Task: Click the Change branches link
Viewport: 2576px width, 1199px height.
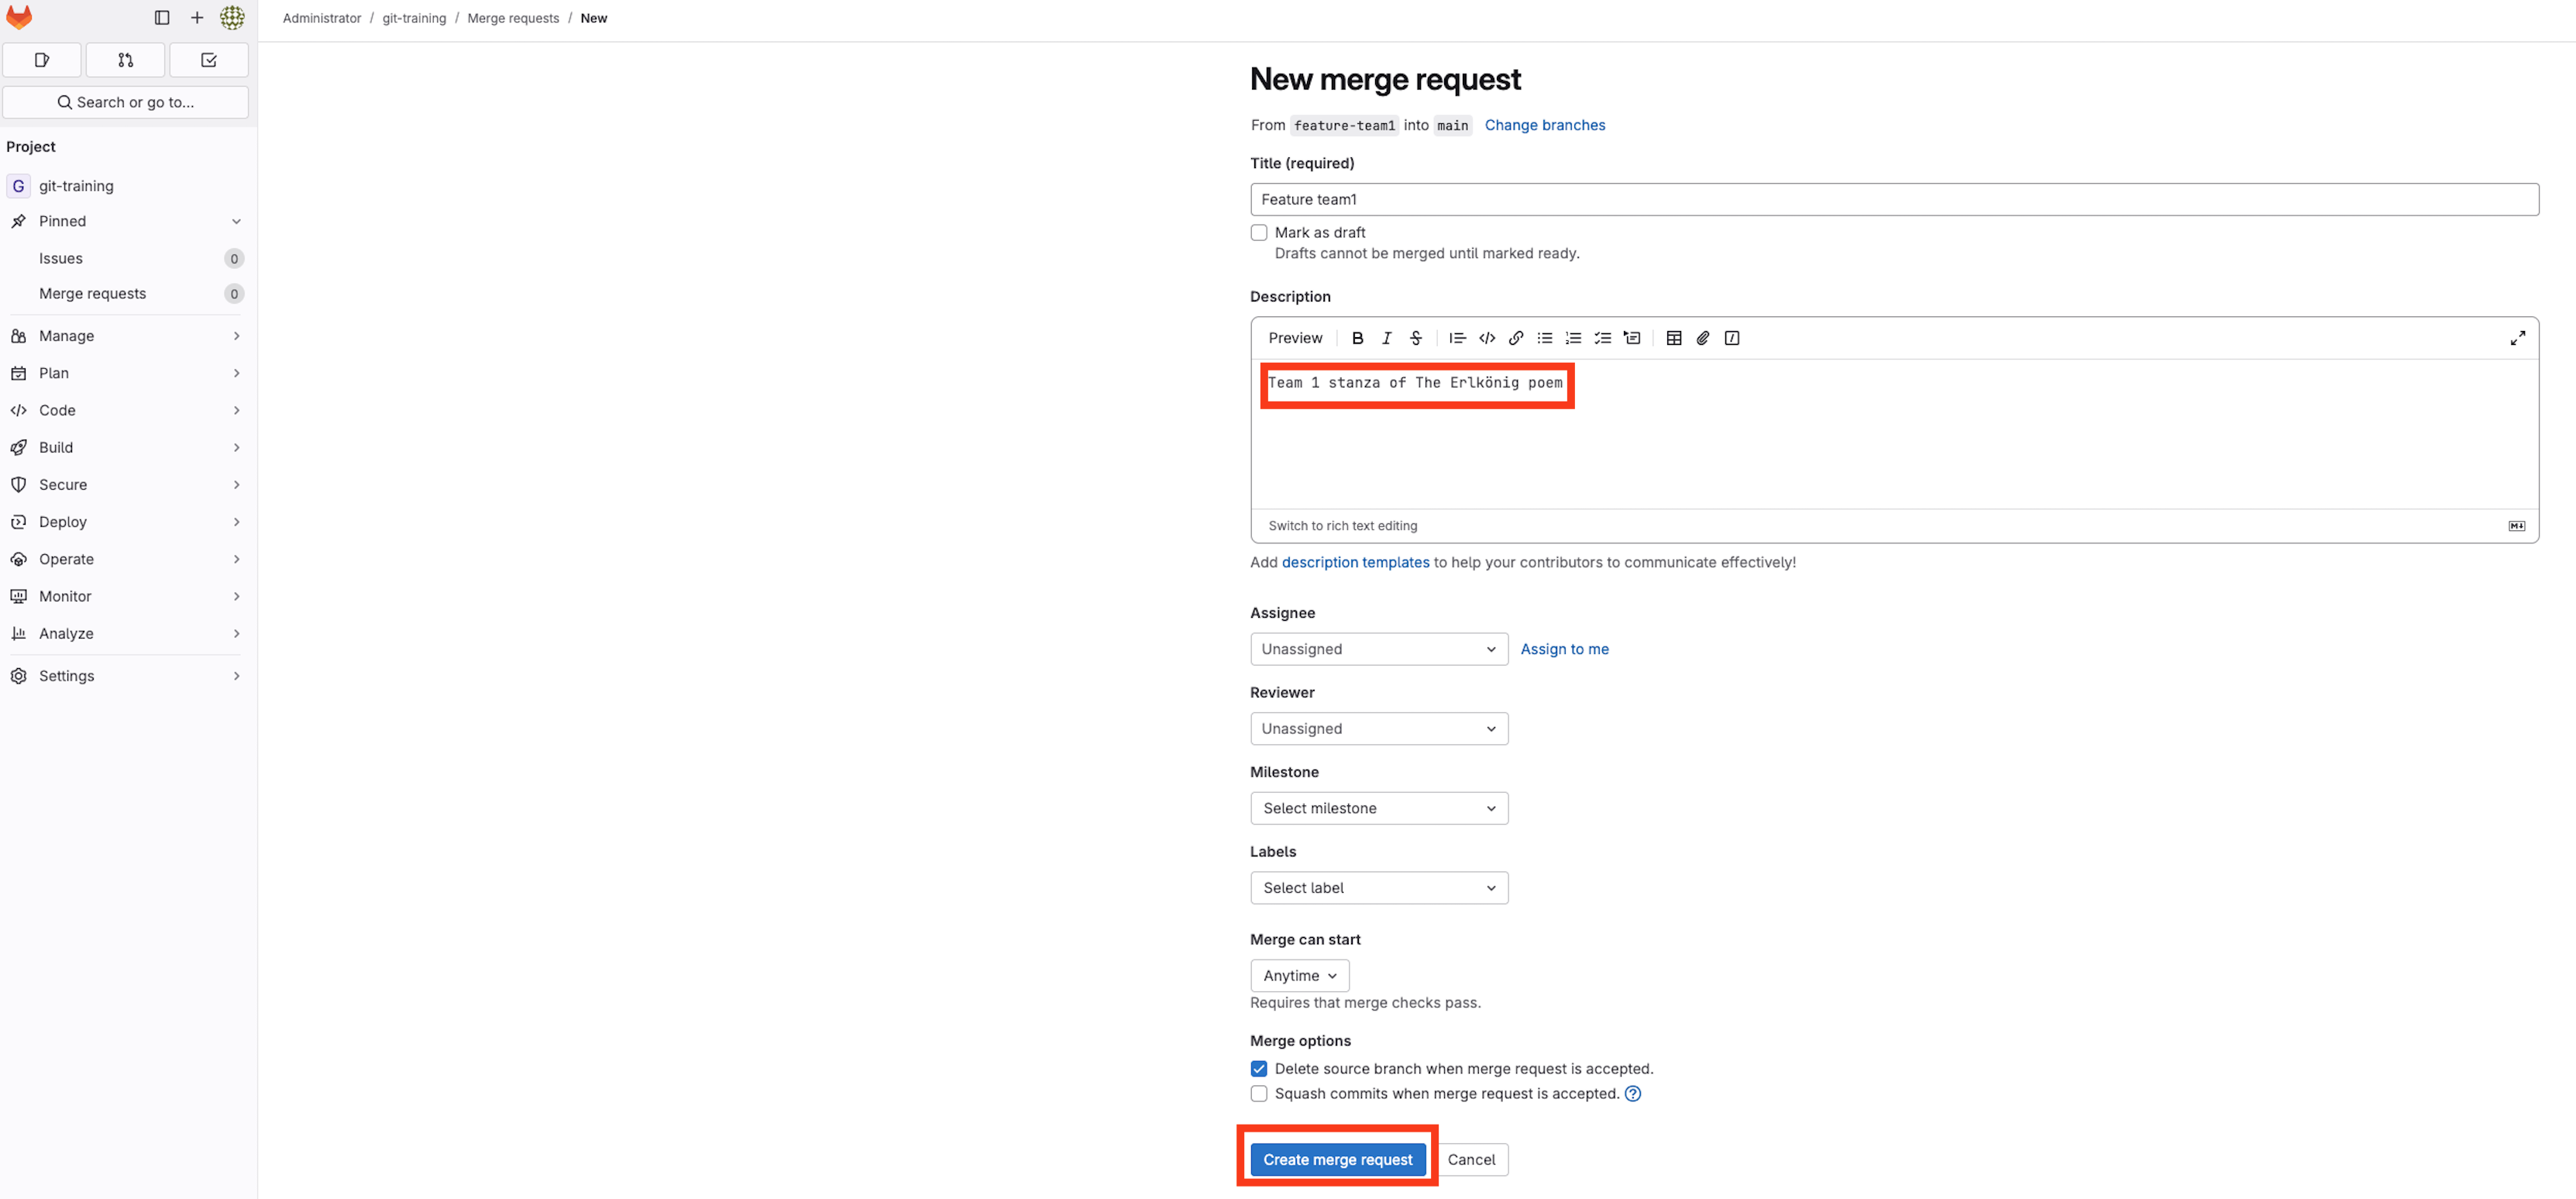Action: click(1544, 125)
